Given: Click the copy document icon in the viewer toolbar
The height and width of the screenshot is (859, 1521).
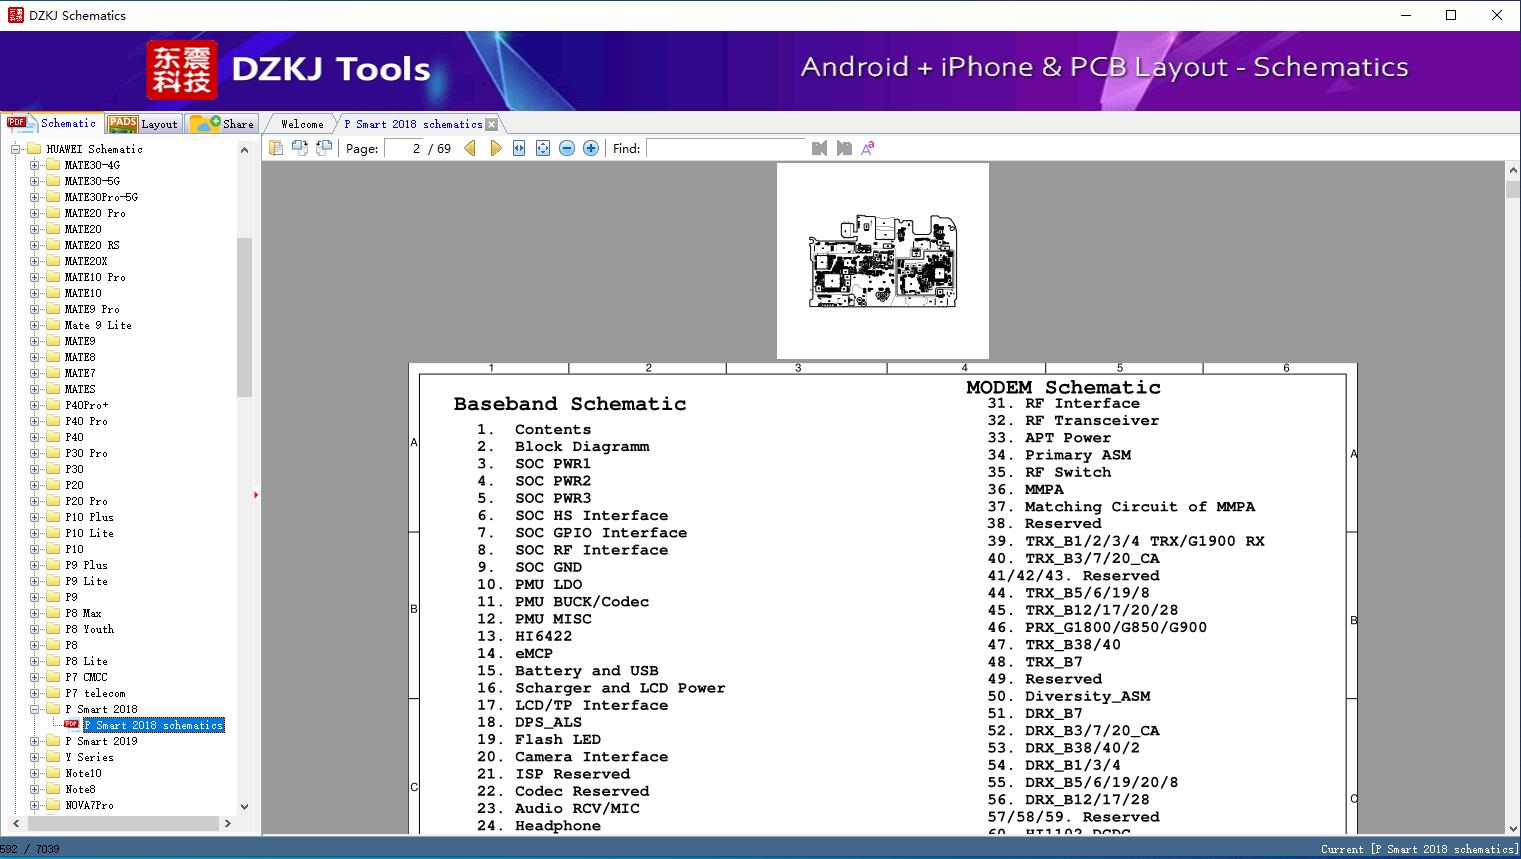Looking at the screenshot, I should 276,148.
